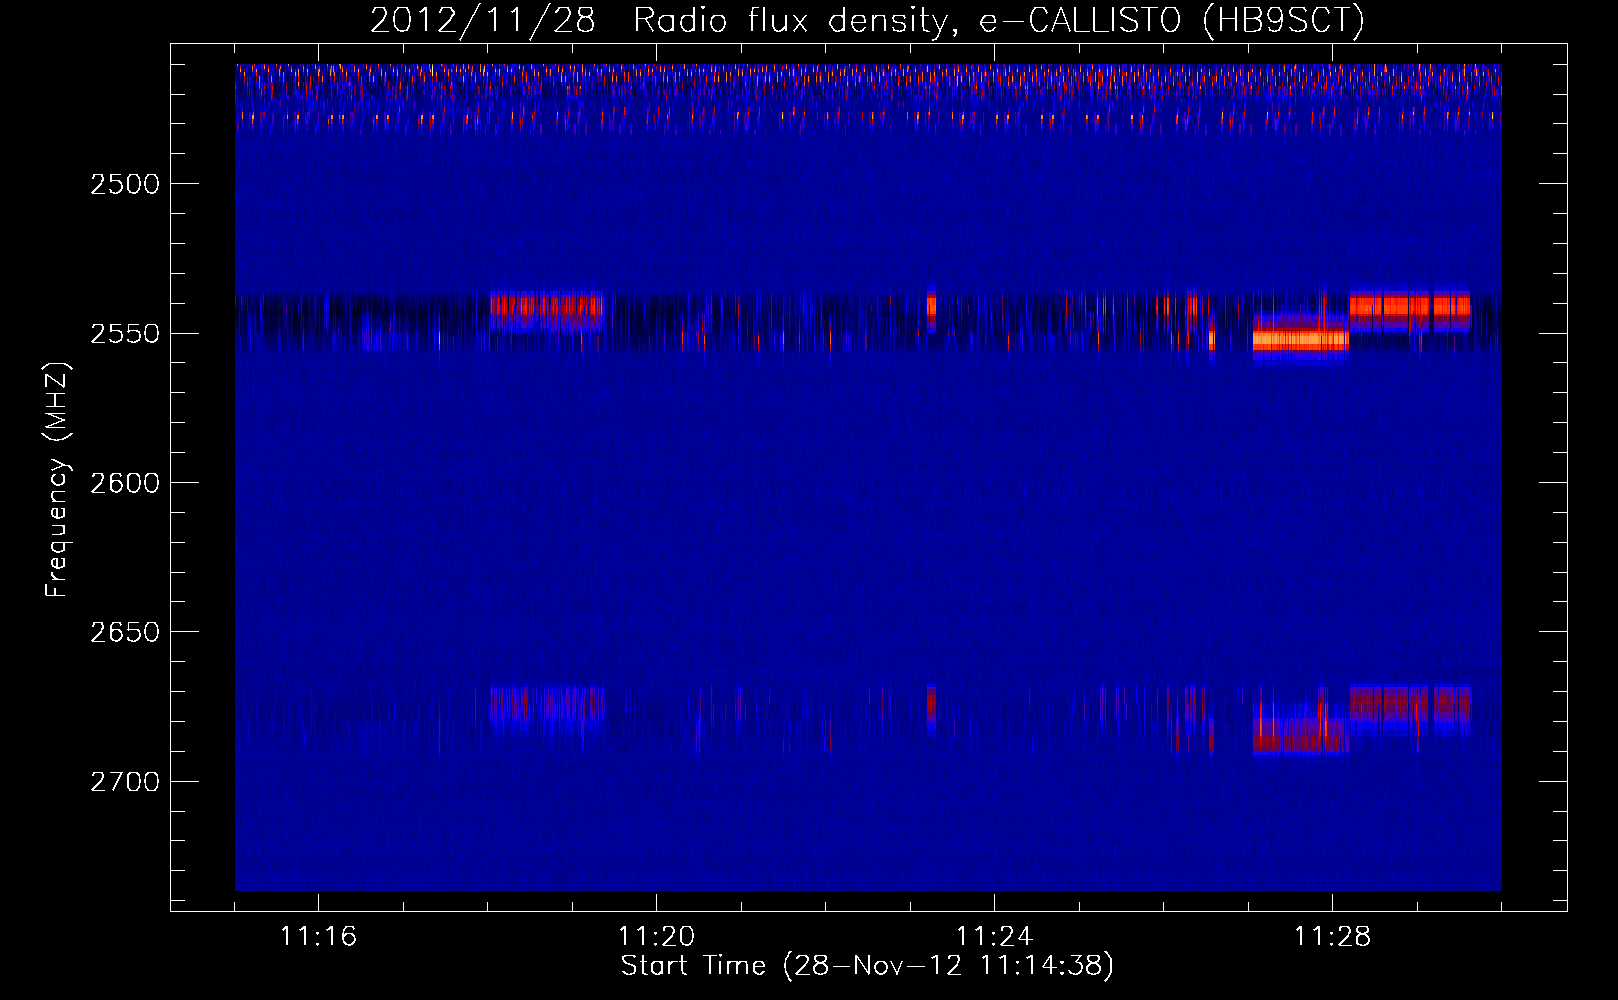This screenshot has width=1618, height=1000.
Task: Click the red burst at 2540 MHz after 11:28
Action: [1410, 306]
